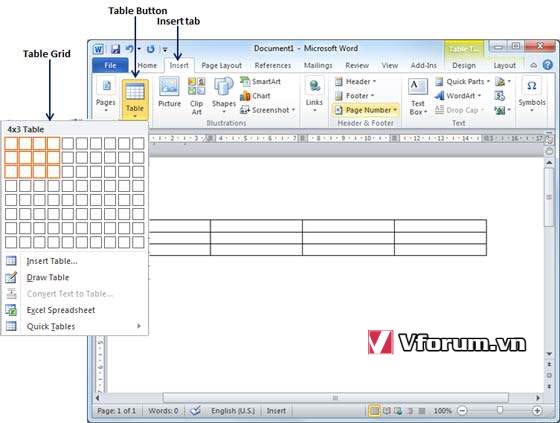Open the Shapes gallery
The width and height of the screenshot is (560, 423).
tap(224, 96)
